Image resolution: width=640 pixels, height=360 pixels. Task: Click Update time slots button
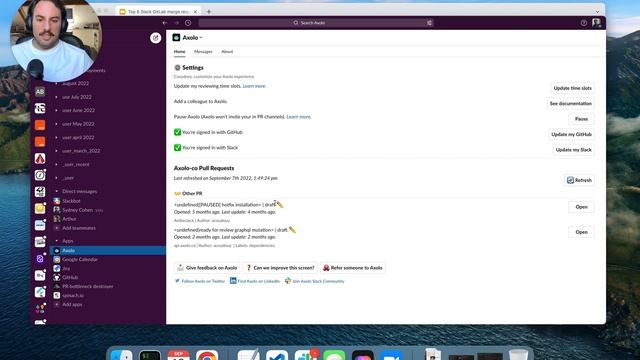(572, 88)
